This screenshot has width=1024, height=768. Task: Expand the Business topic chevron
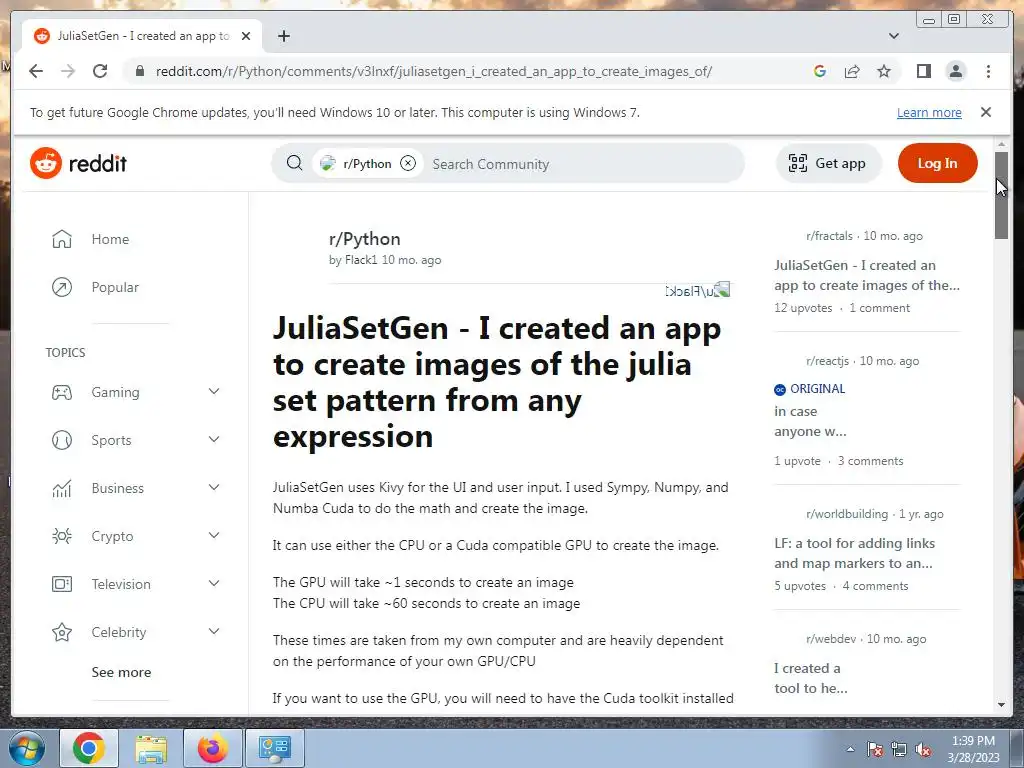coord(214,487)
